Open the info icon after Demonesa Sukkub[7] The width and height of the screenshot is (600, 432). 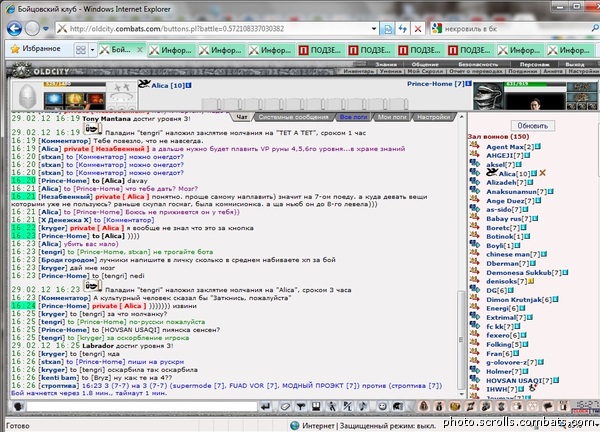[x=565, y=272]
